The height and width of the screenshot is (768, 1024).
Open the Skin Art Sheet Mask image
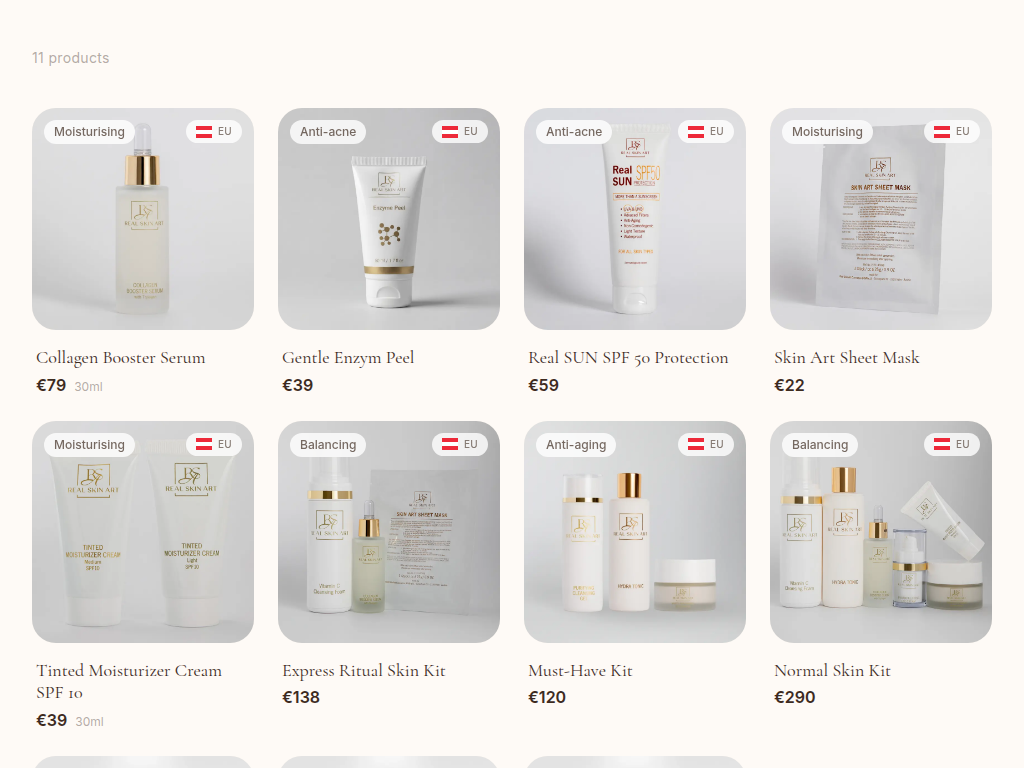pyautogui.click(x=881, y=219)
